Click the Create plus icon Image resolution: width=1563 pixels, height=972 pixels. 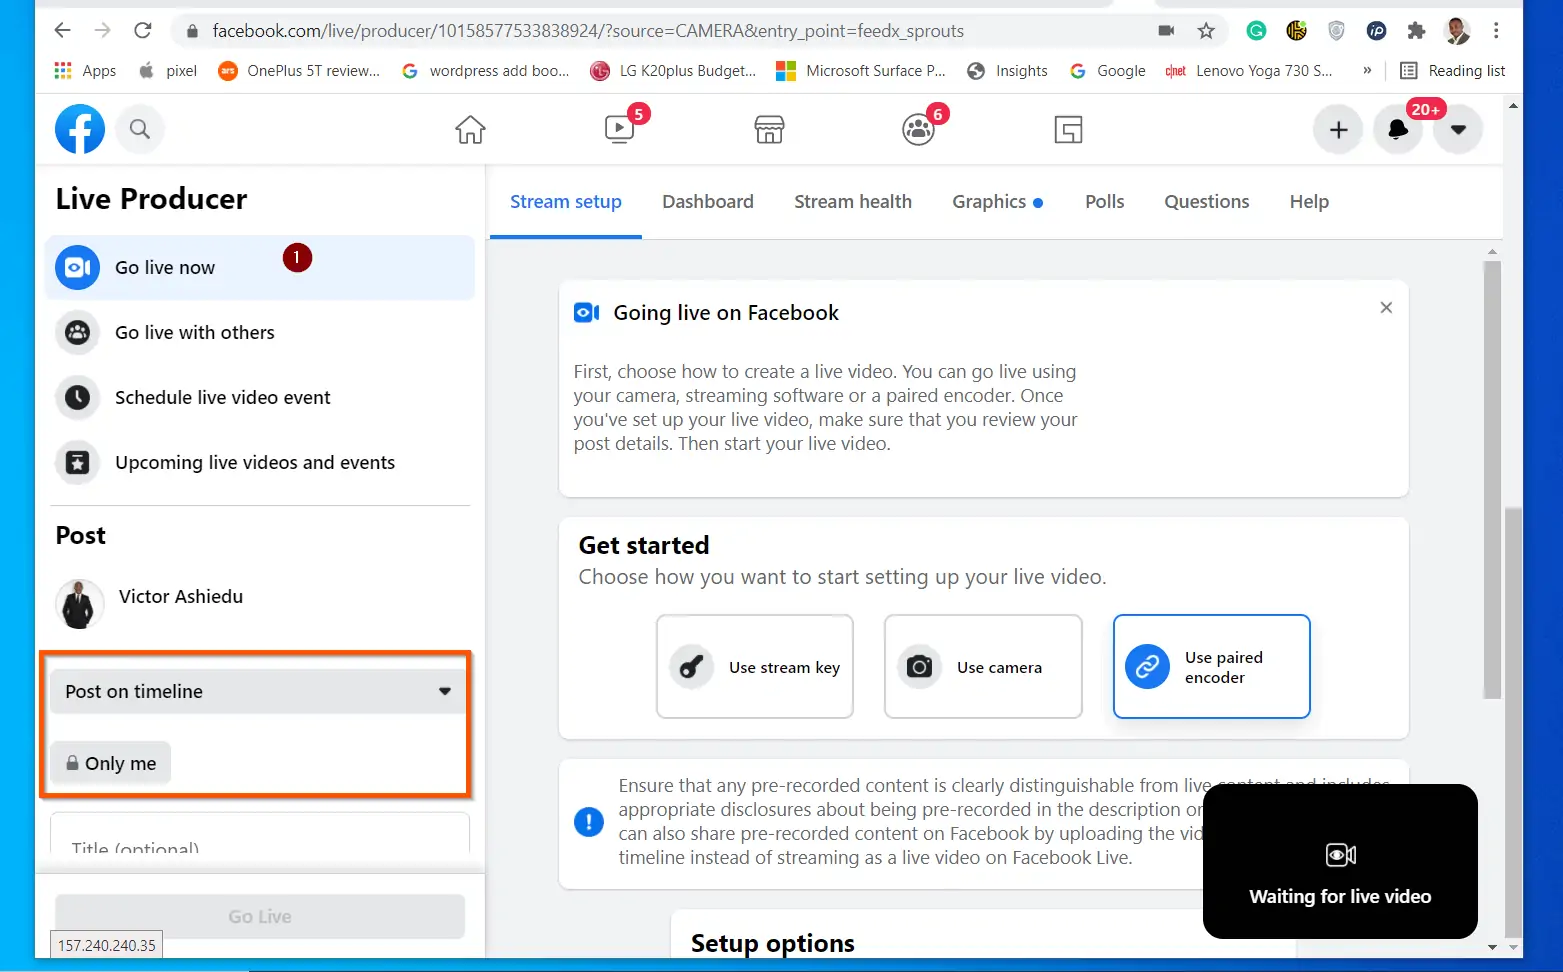click(x=1338, y=130)
